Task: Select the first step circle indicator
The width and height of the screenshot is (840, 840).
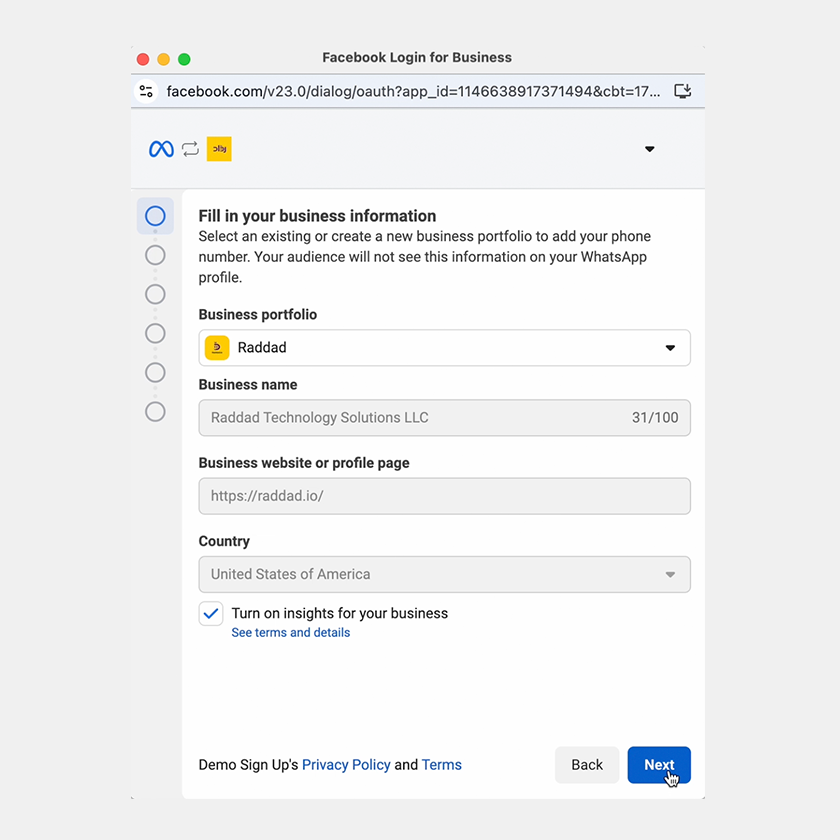Action: 155,216
